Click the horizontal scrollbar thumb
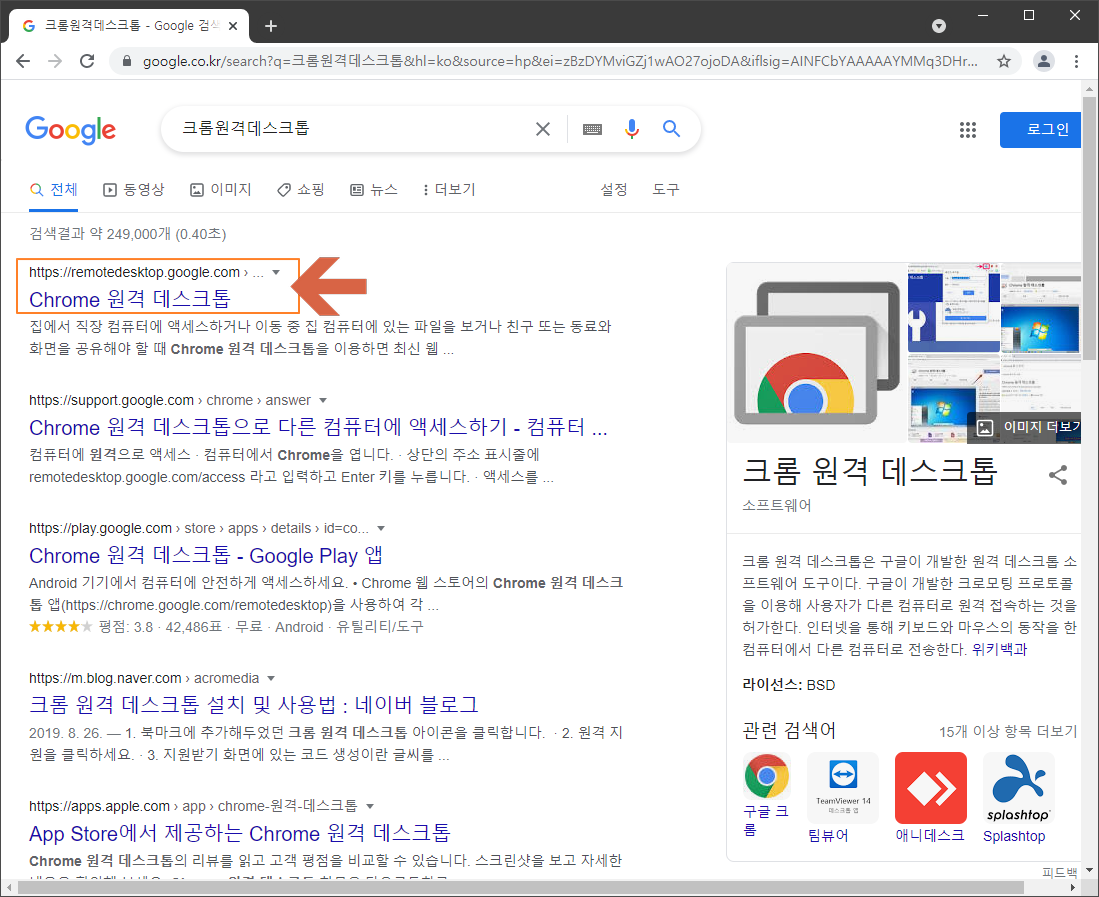The image size is (1099, 897). (x=521, y=888)
